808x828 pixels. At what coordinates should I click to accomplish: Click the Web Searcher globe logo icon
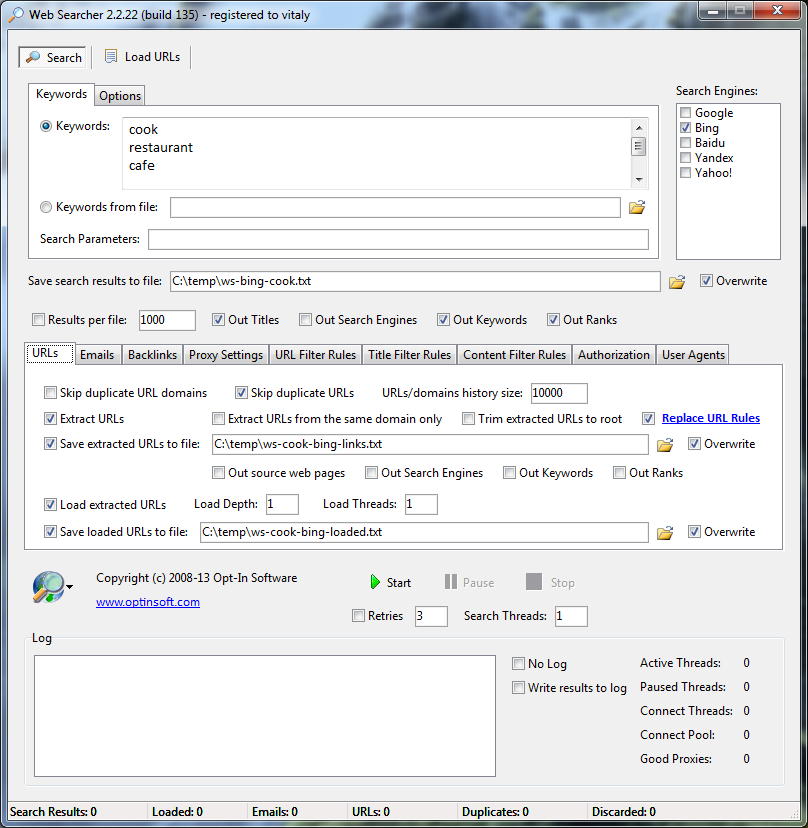tap(48, 587)
